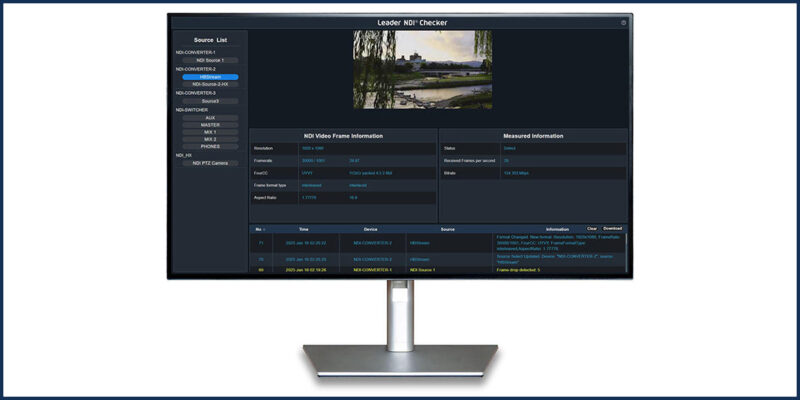Click the Frame drop detected log entry

point(518,270)
